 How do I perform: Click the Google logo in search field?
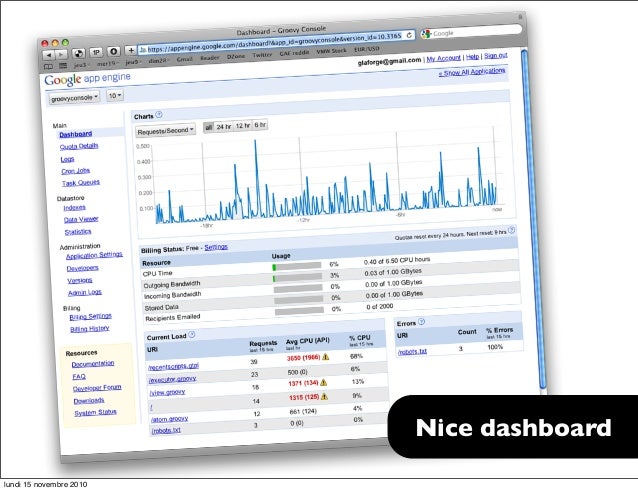(x=426, y=34)
